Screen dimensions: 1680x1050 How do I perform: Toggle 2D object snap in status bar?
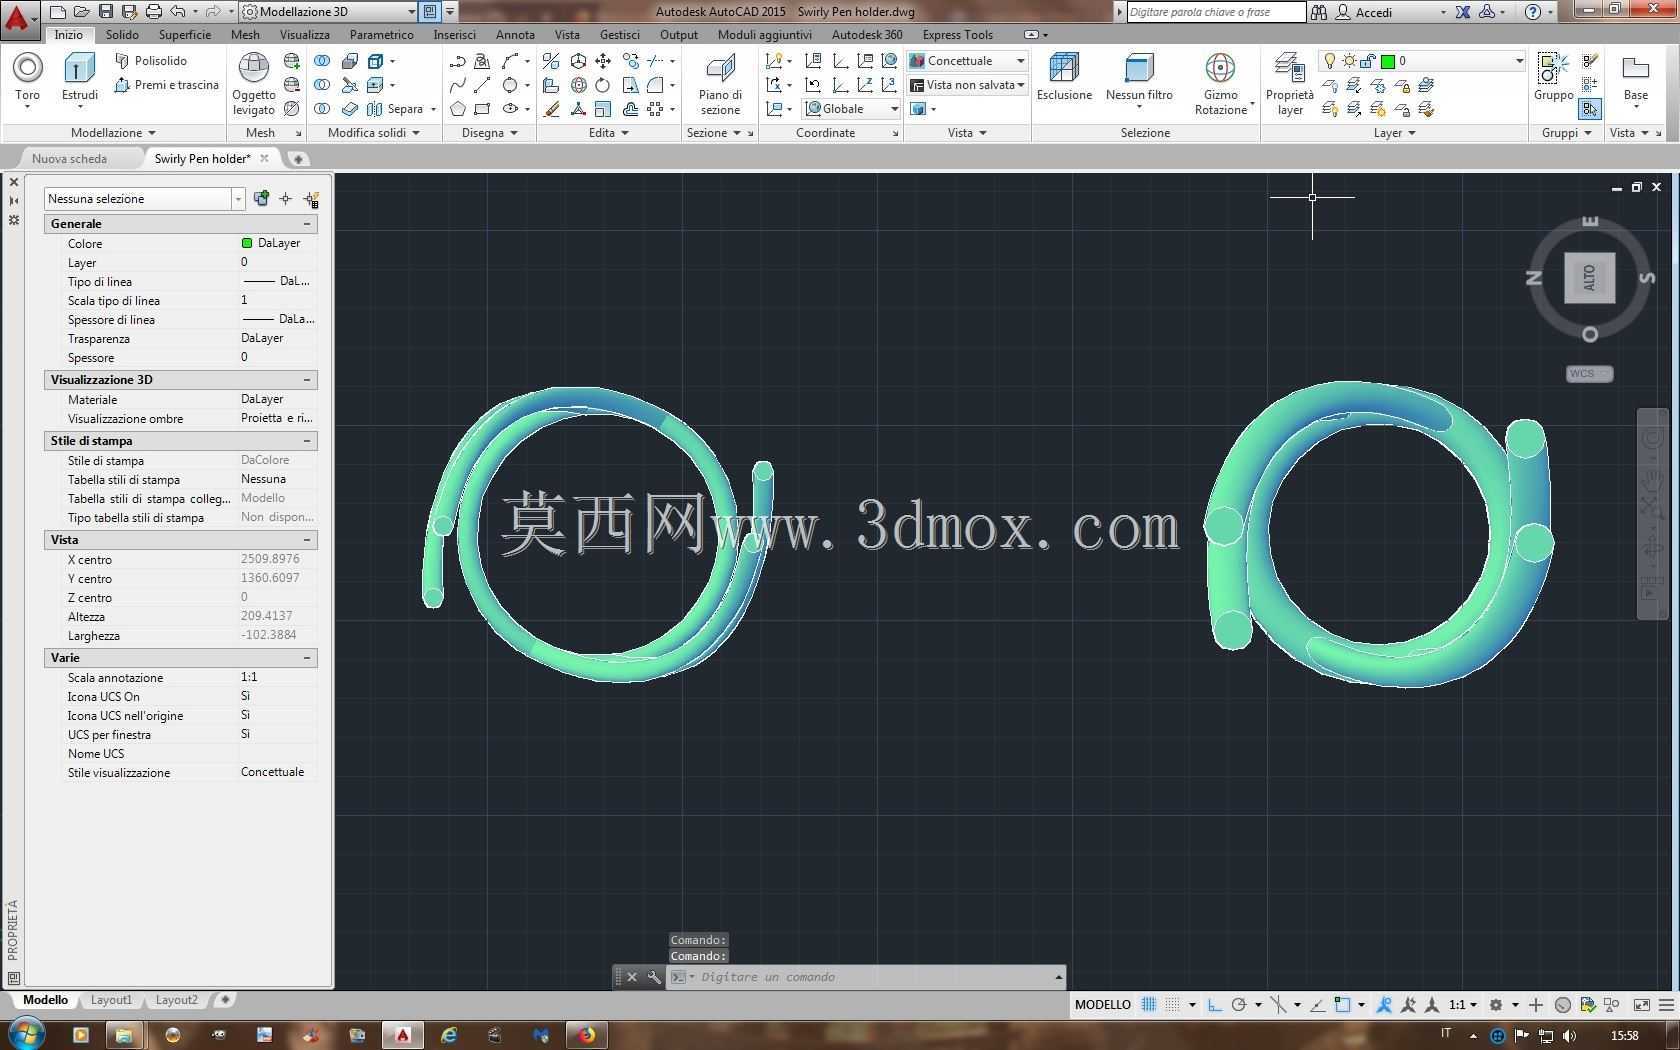coord(1342,1005)
